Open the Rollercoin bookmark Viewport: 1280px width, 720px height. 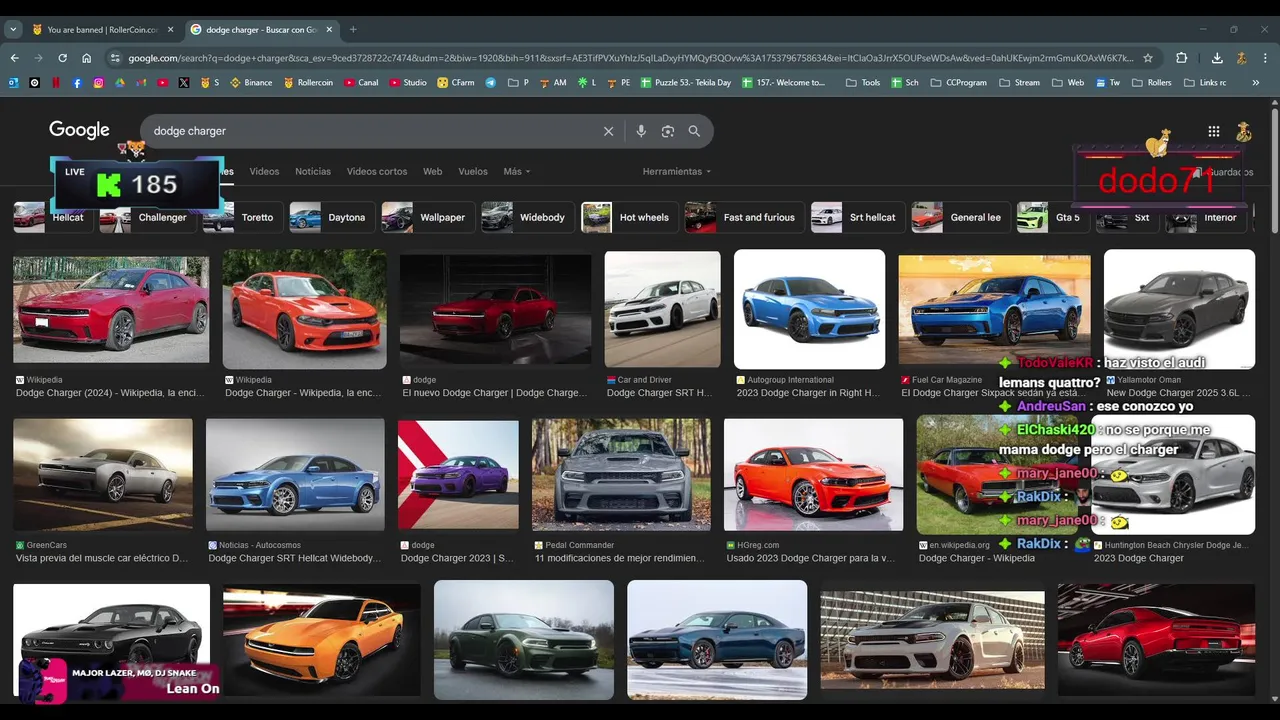pos(308,83)
